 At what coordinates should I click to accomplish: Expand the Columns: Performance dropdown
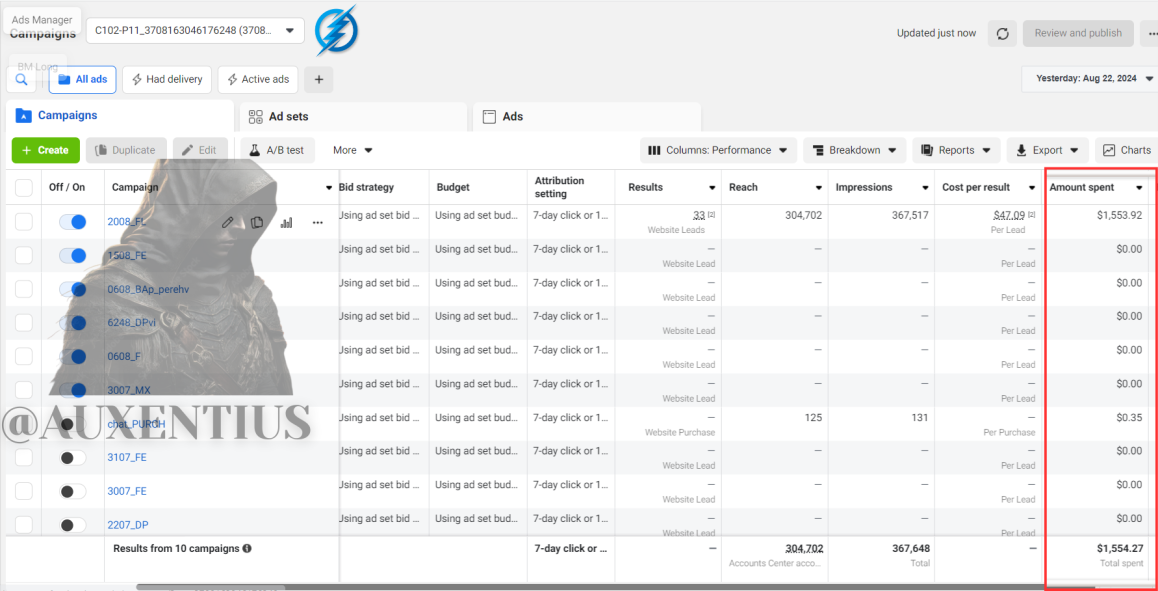click(719, 150)
